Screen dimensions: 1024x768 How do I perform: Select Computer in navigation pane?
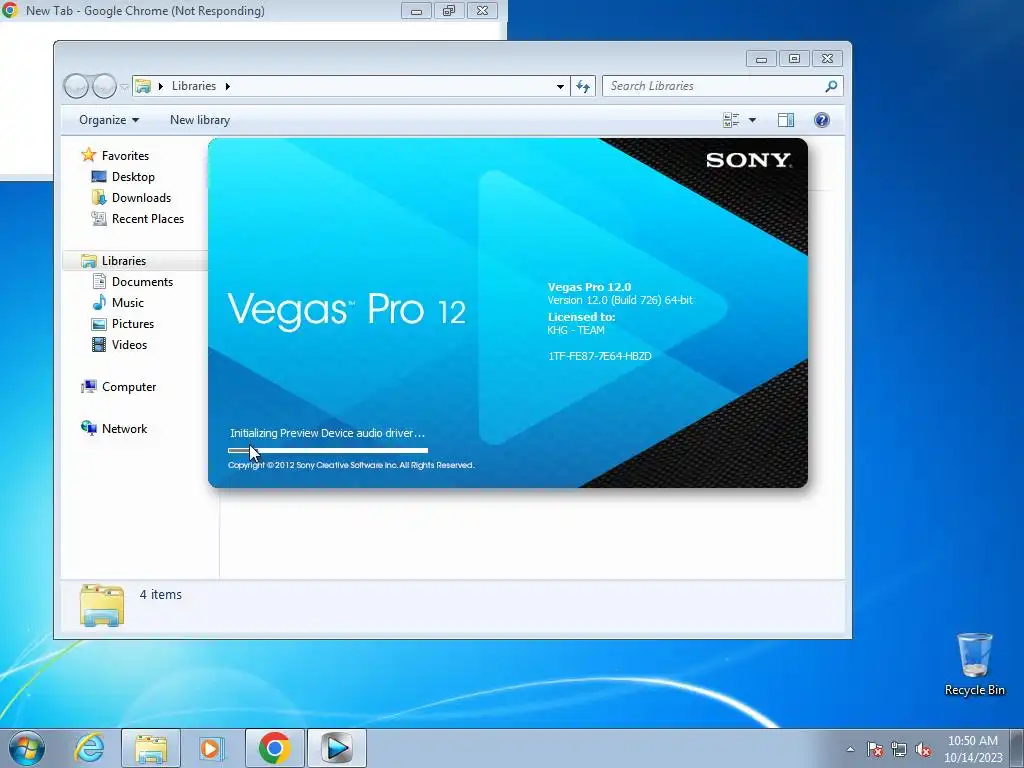pyautogui.click(x=129, y=387)
